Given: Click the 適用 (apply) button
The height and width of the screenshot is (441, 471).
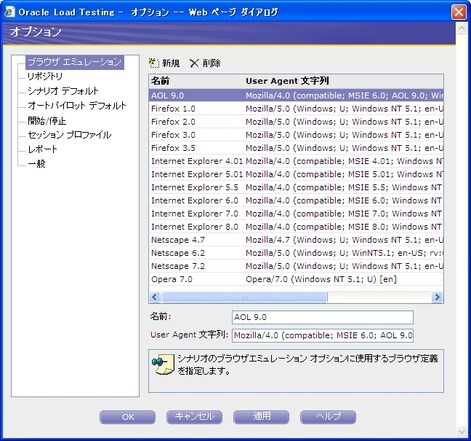Looking at the screenshot, I should coord(261,417).
